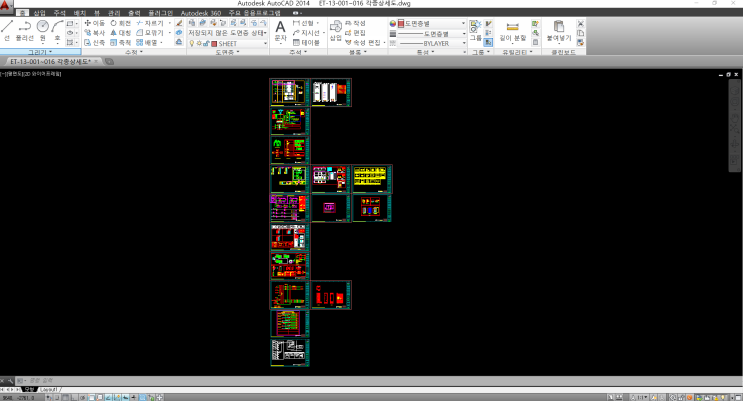The height and width of the screenshot is (401, 743).
Task: Open the Insert (삽입) ribbon tab
Action: click(39, 13)
